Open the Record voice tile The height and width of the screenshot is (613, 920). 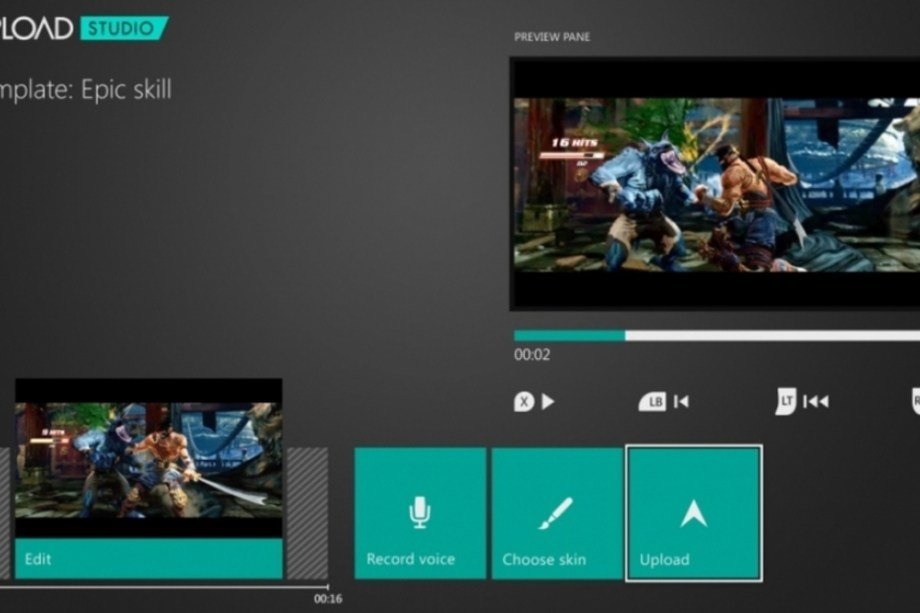(420, 513)
